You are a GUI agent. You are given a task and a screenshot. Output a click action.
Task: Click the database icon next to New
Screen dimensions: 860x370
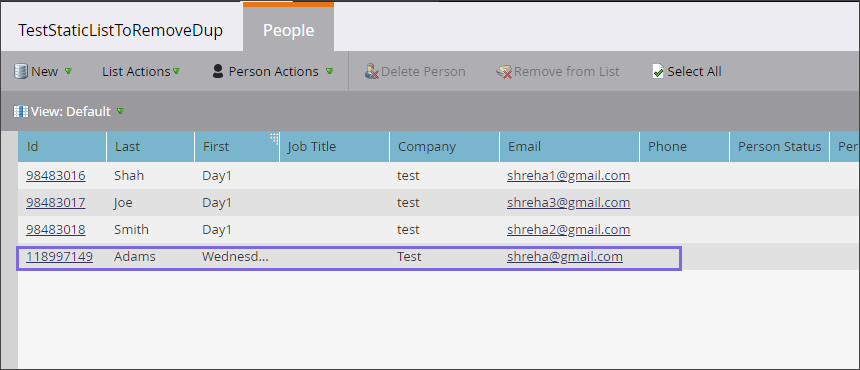pos(21,72)
